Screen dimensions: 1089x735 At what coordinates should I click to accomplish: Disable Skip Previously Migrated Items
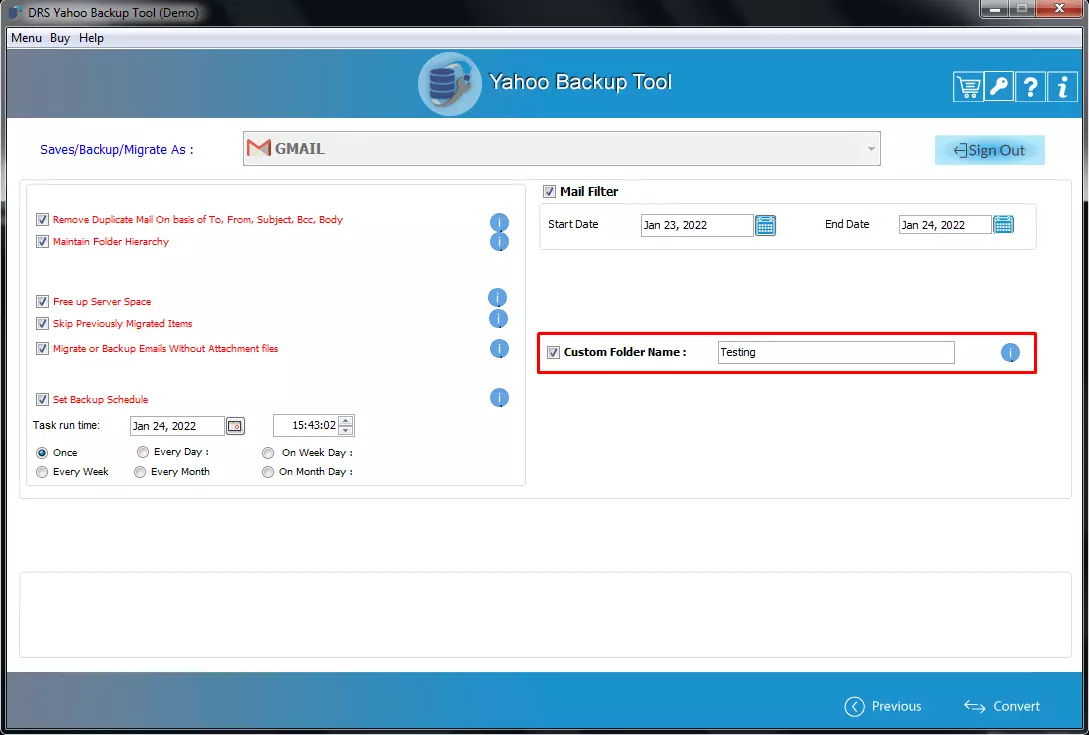[42, 324]
